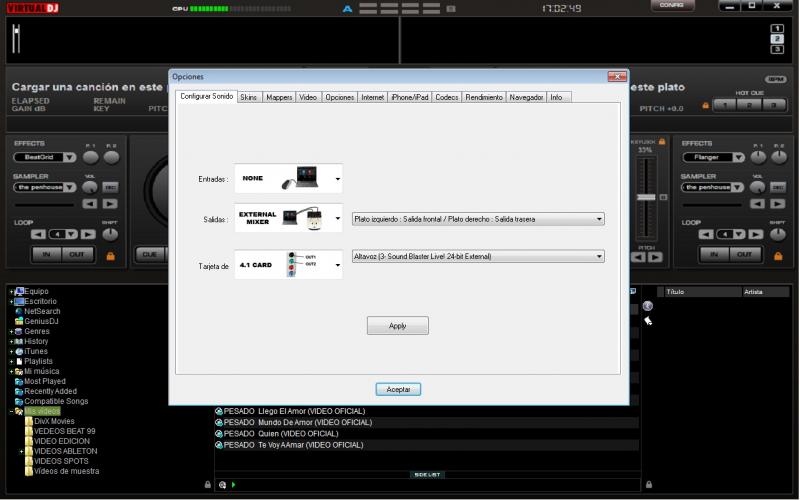
Task: Open the Codecs tab
Action: [446, 97]
